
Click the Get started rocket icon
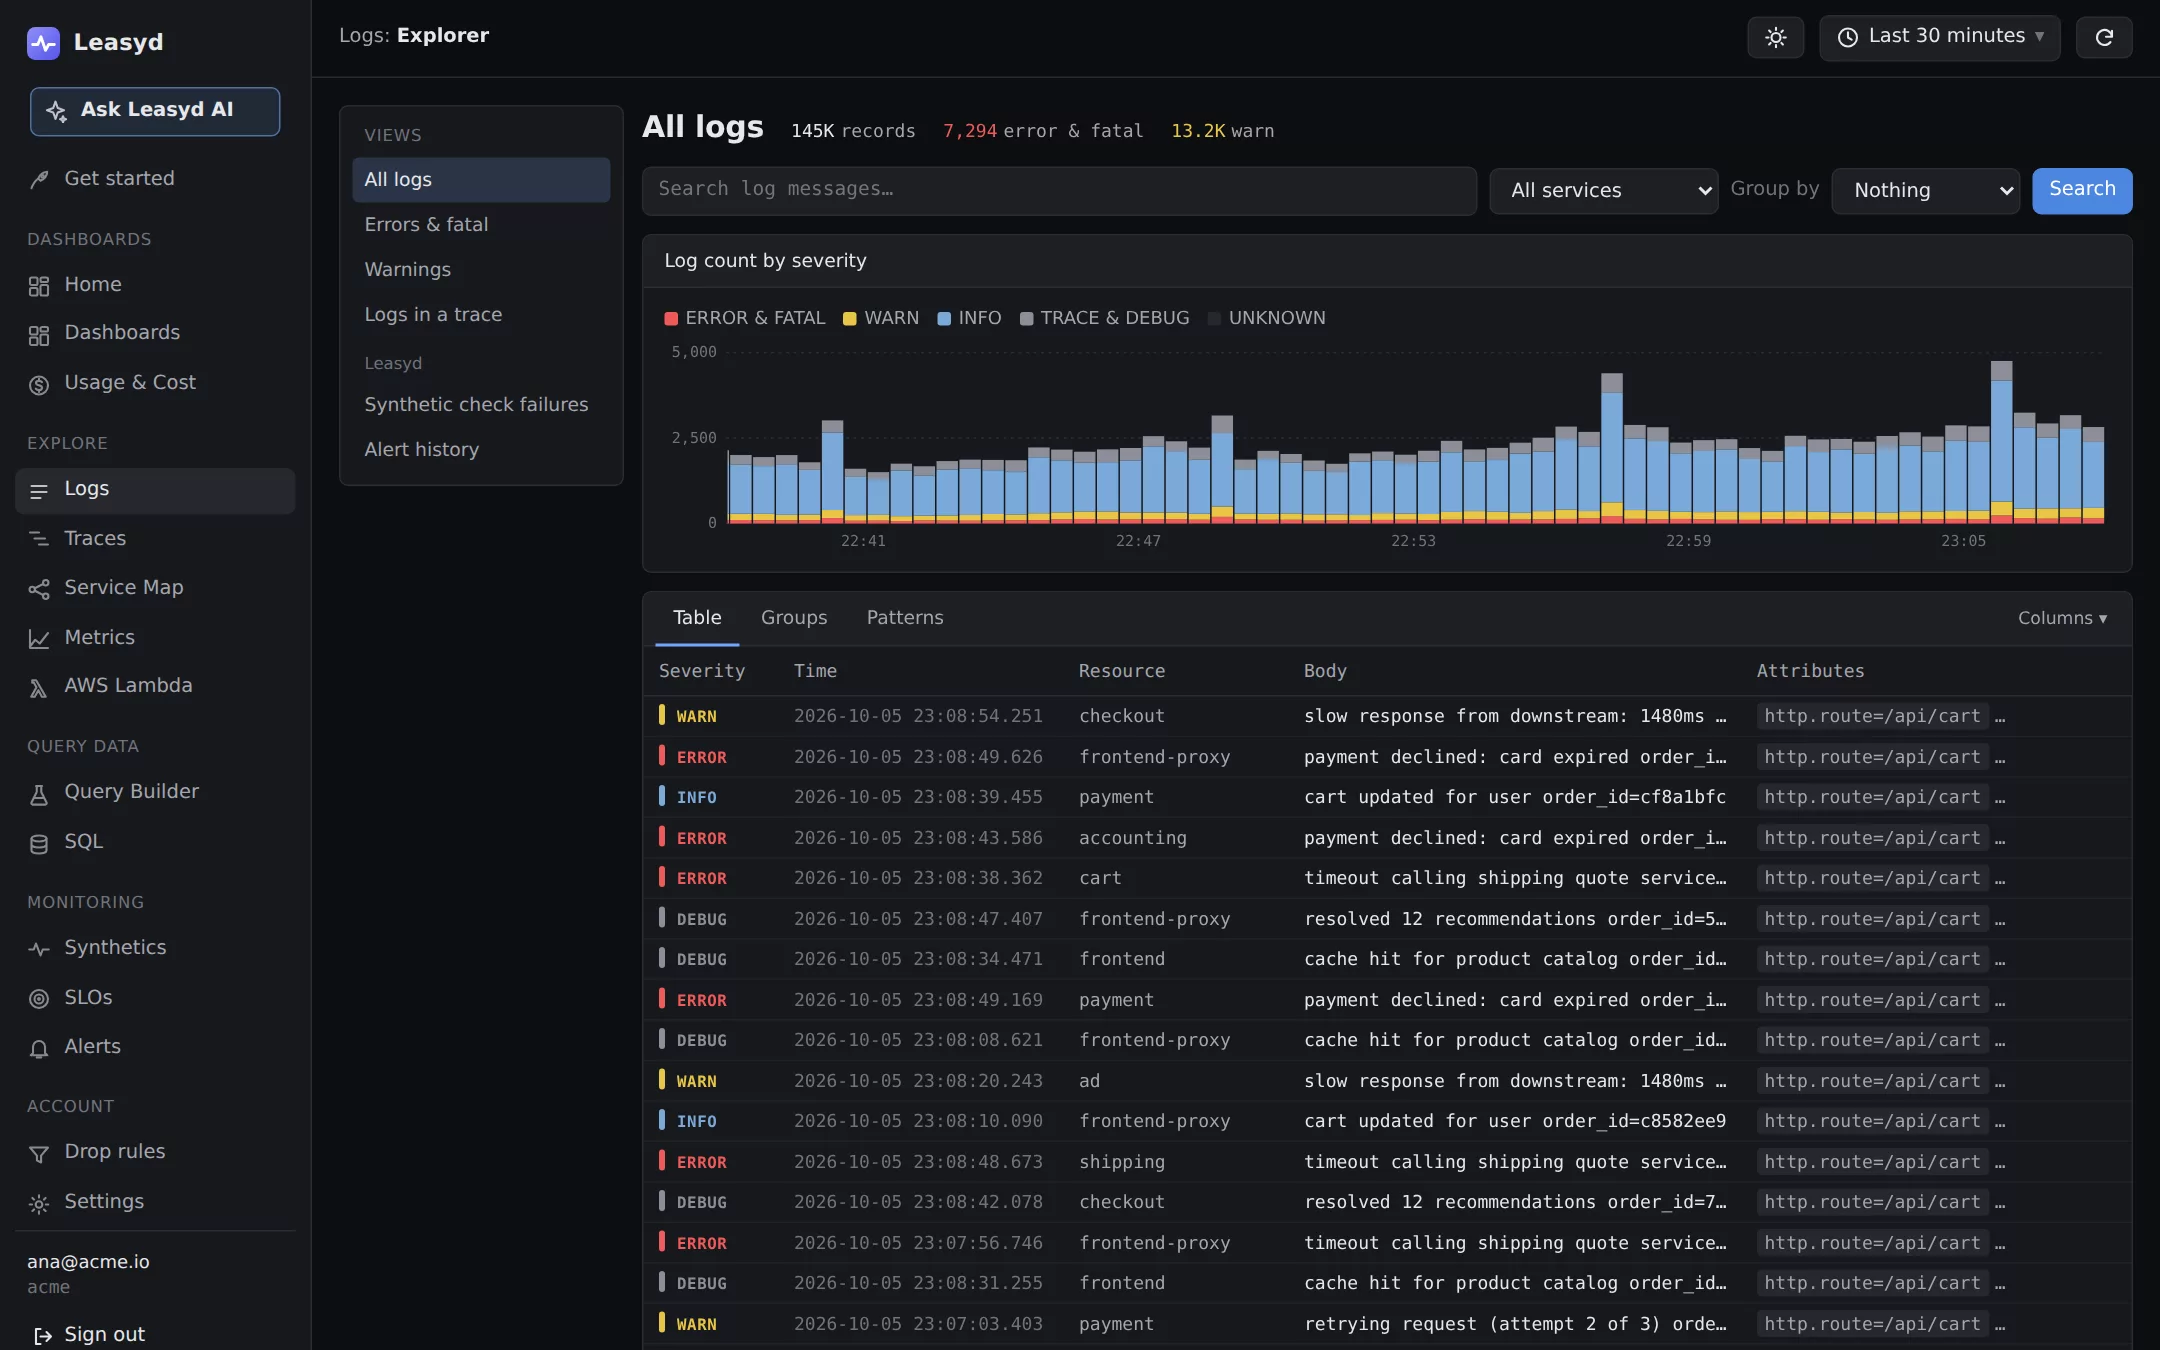tap(39, 179)
